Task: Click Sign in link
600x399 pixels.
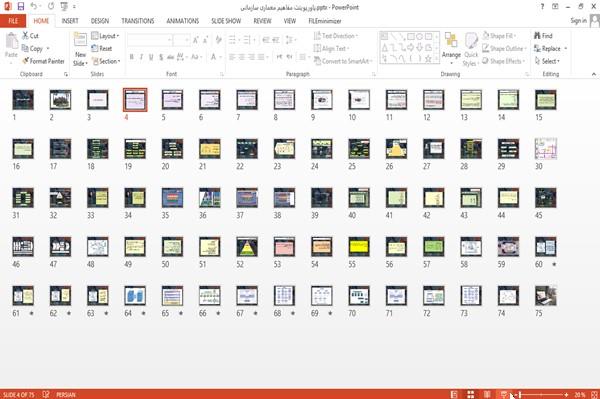Action: tap(578, 21)
